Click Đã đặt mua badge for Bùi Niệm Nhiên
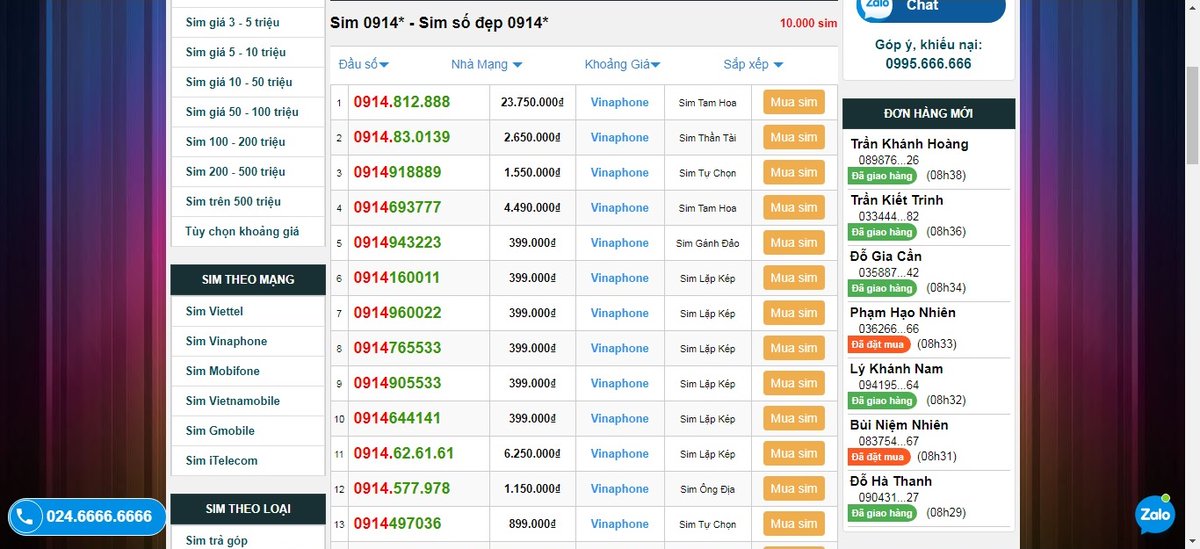 (x=878, y=457)
